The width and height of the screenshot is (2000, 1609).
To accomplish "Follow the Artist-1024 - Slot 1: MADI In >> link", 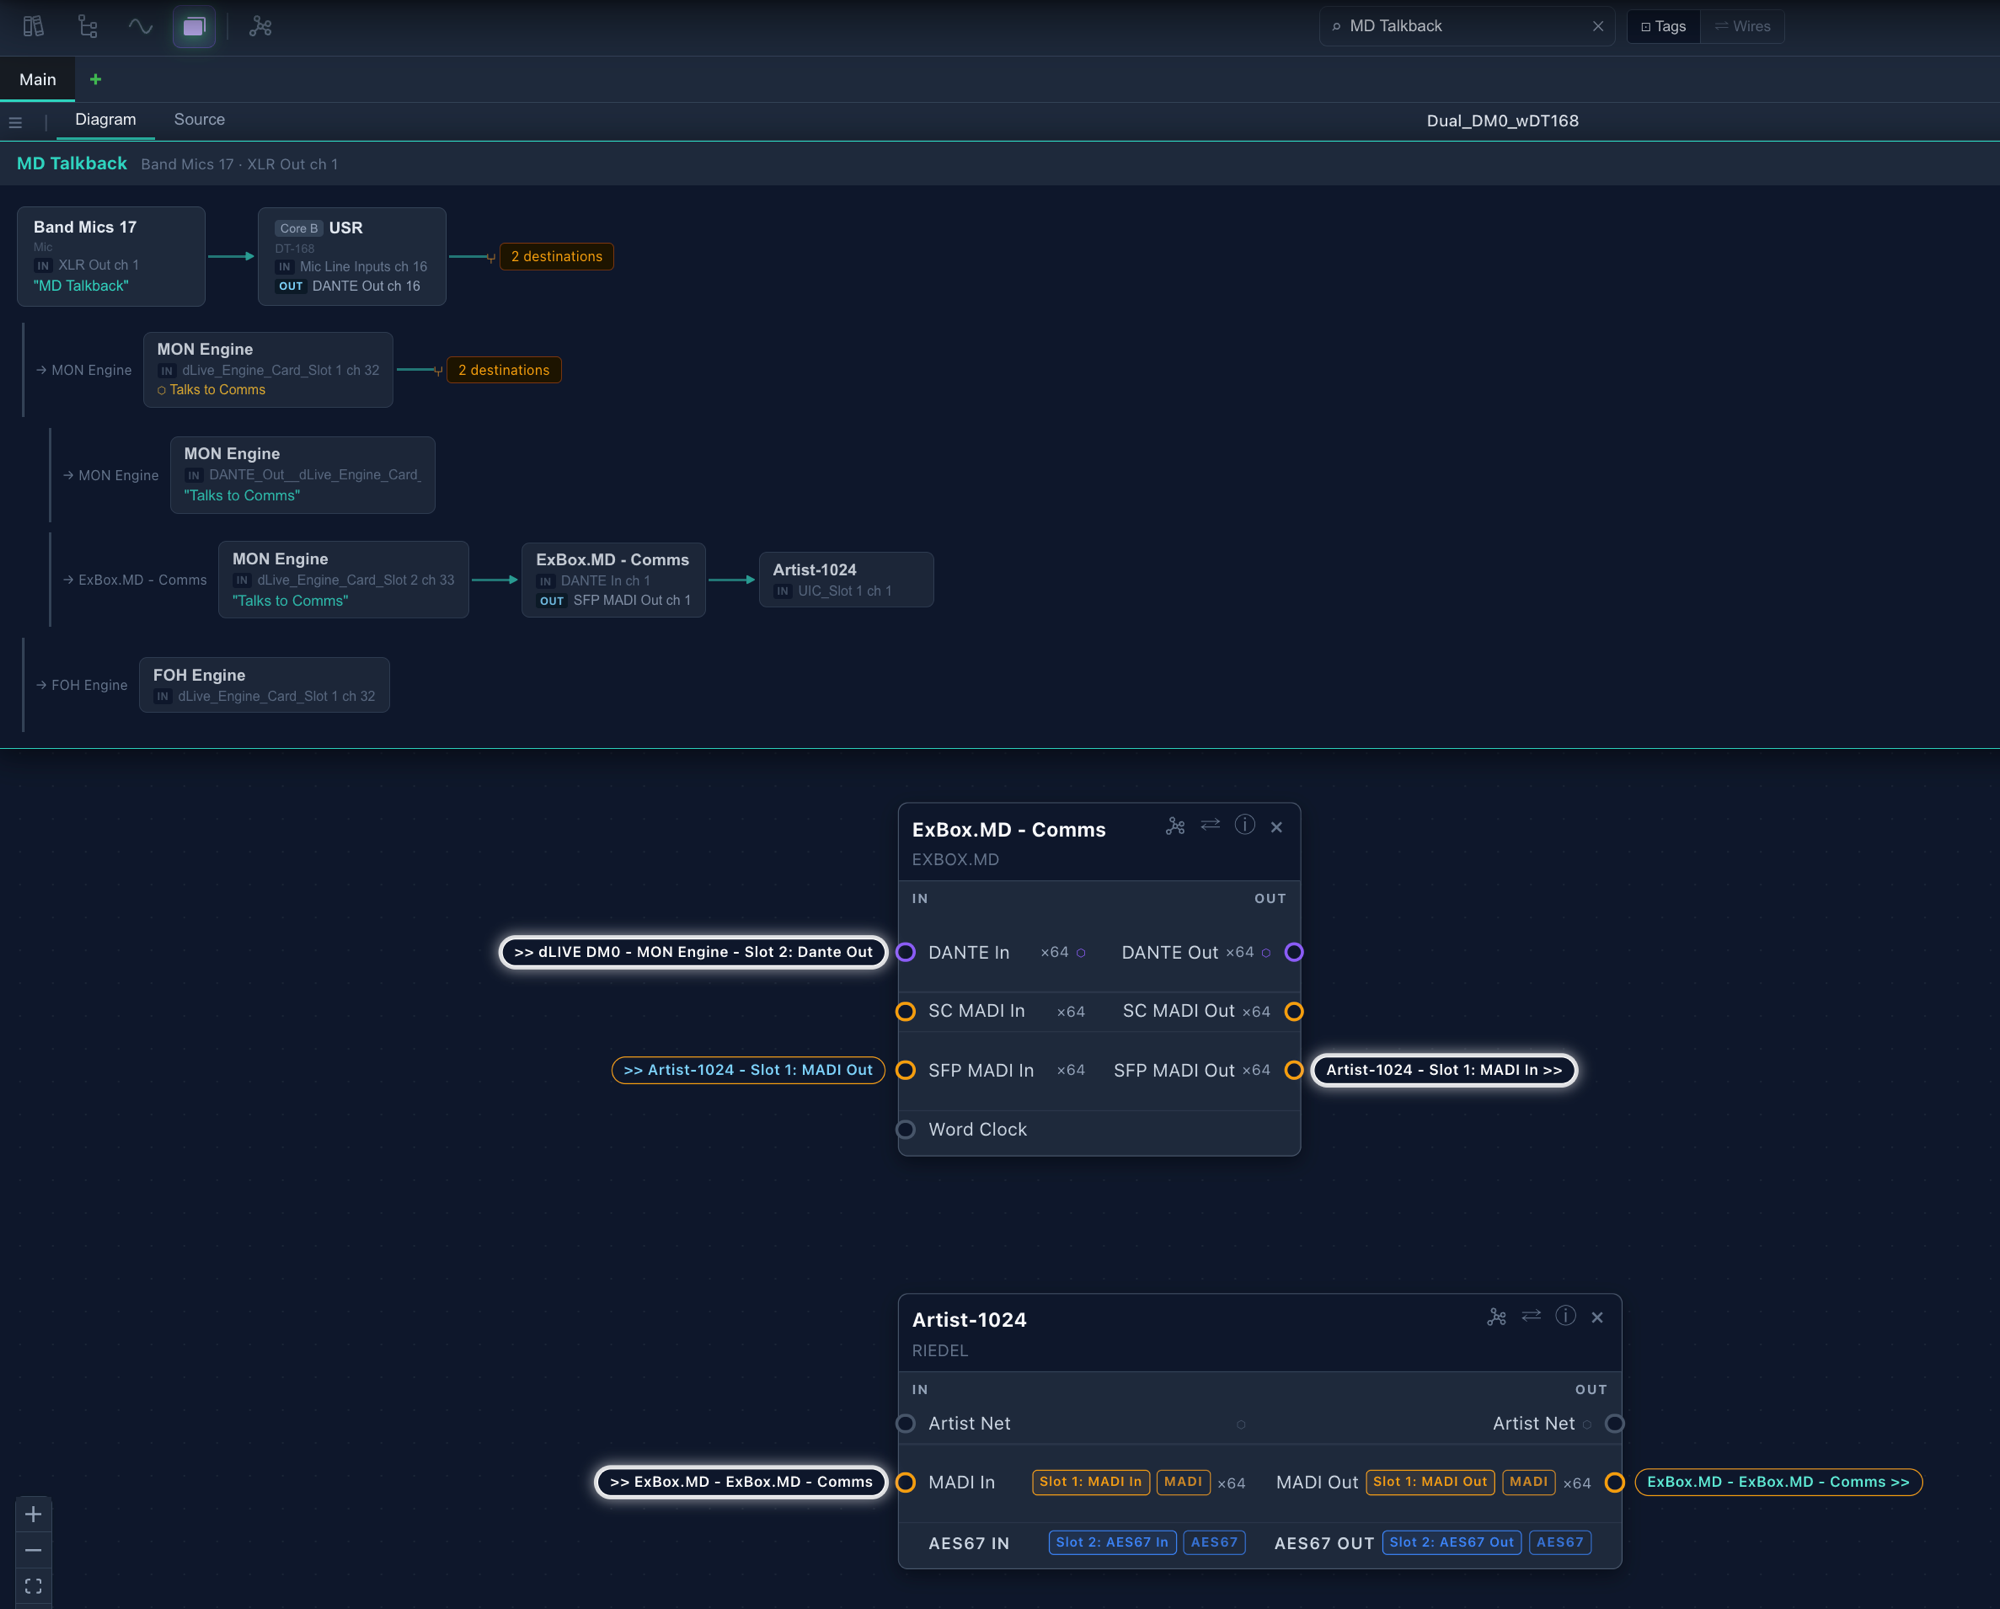I will point(1444,1070).
